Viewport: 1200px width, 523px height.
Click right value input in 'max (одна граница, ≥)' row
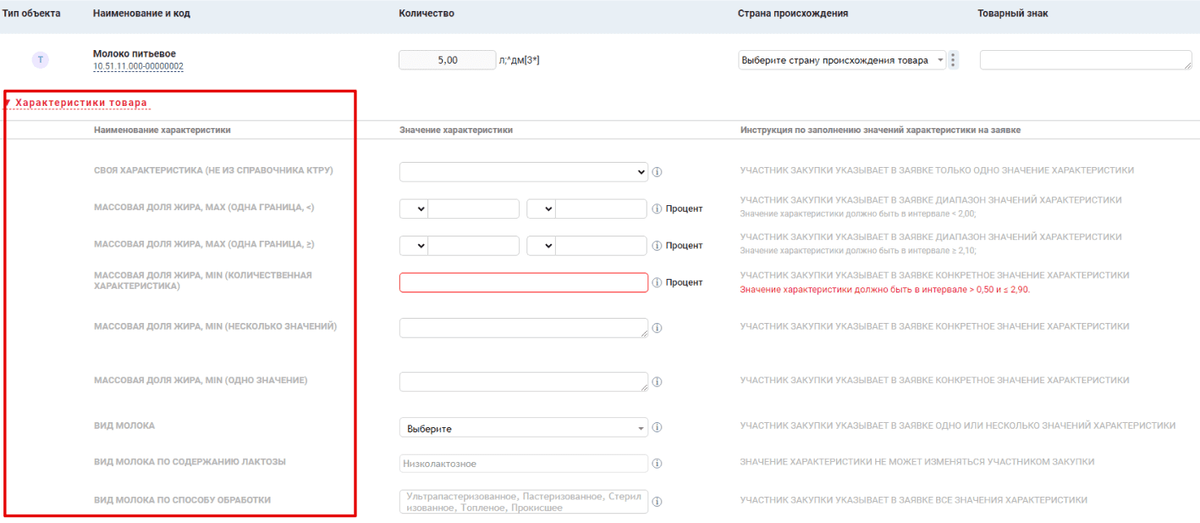tap(602, 245)
